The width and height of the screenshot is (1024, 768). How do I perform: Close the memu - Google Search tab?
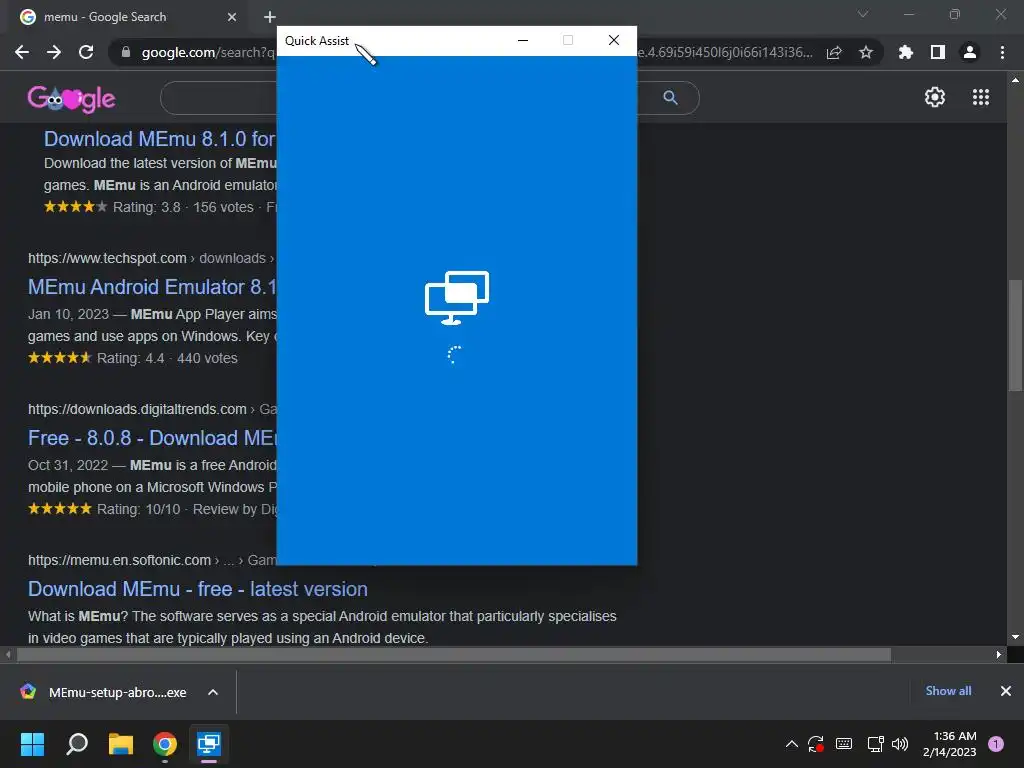pos(232,17)
